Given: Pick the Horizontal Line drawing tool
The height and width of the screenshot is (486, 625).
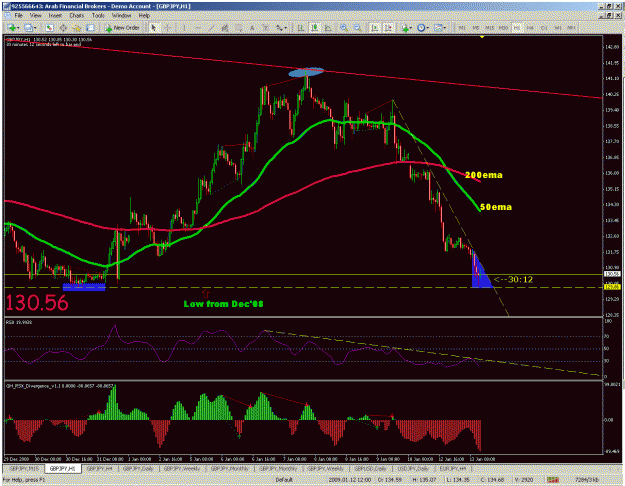Looking at the screenshot, I should point(198,28).
